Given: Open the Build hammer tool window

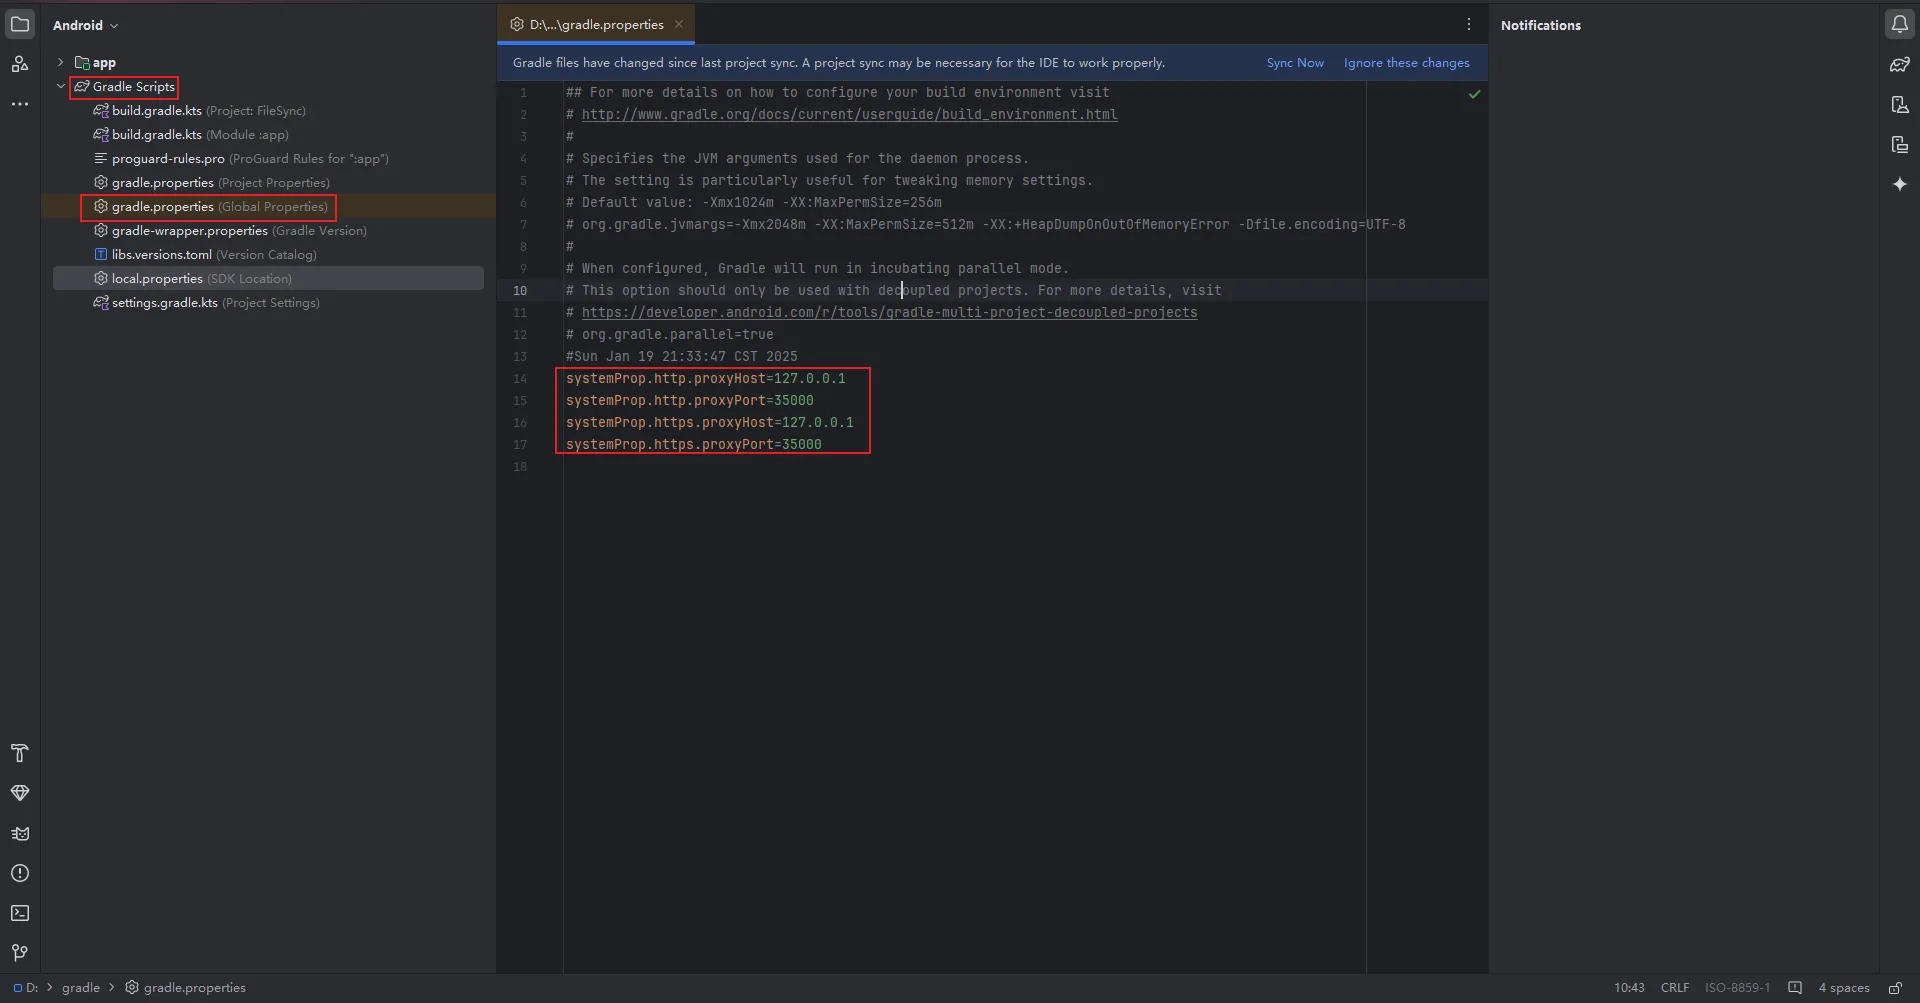Looking at the screenshot, I should pyautogui.click(x=20, y=753).
